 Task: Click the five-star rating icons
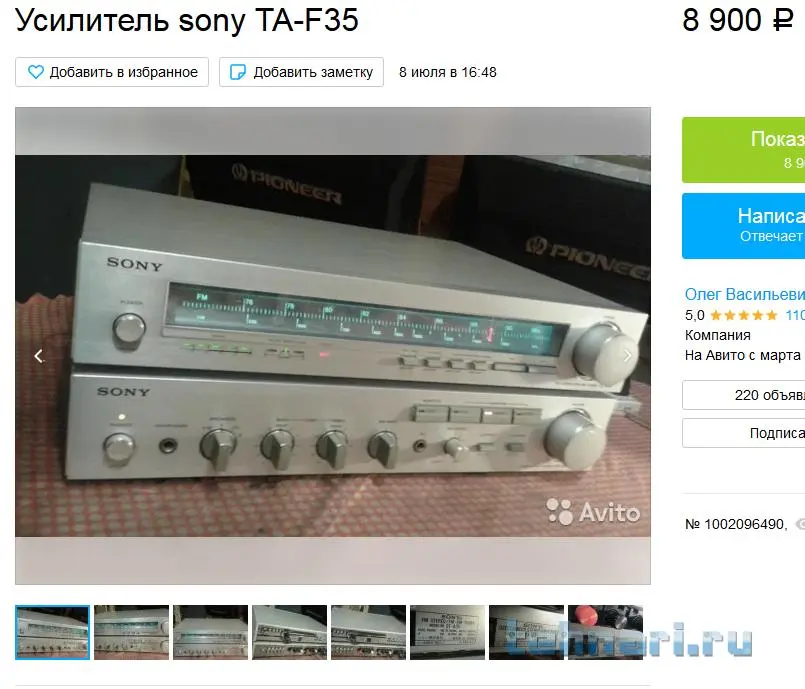pos(743,315)
